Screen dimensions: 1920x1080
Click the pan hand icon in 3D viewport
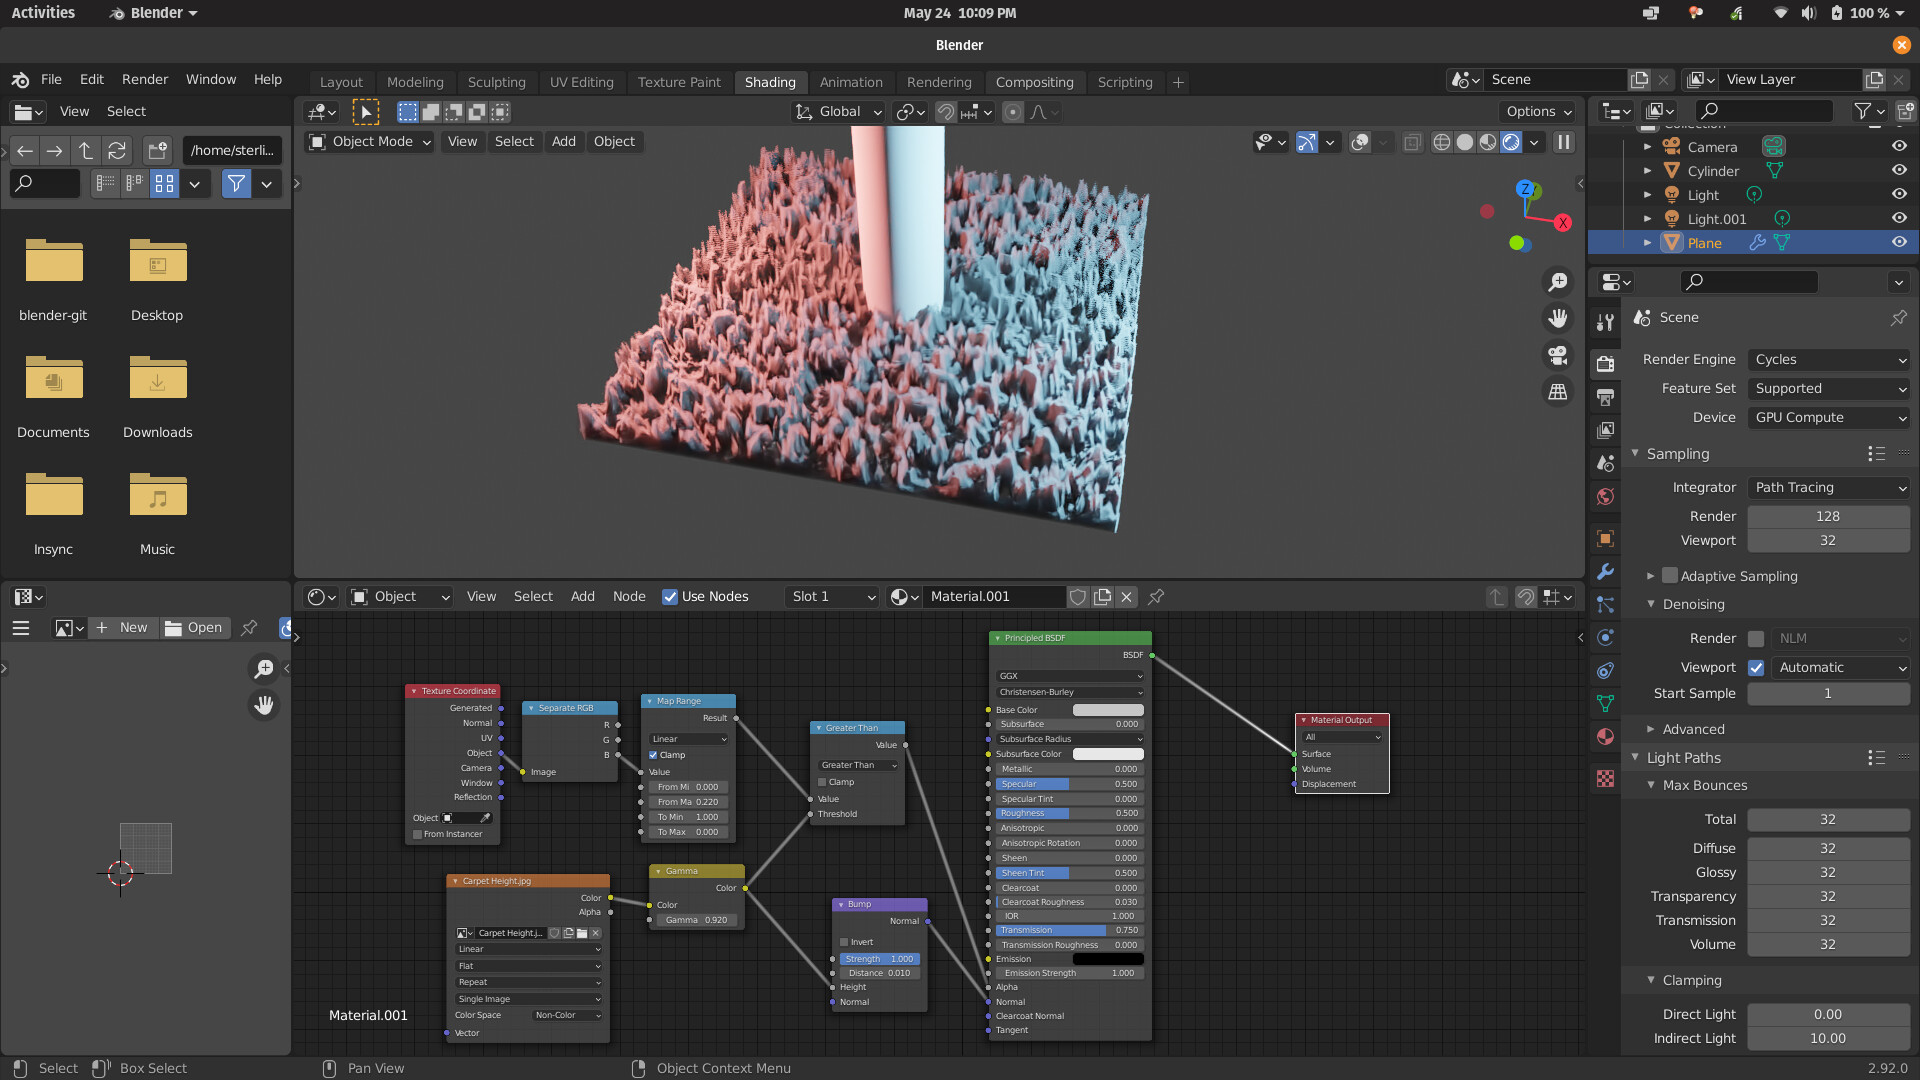tap(1557, 319)
